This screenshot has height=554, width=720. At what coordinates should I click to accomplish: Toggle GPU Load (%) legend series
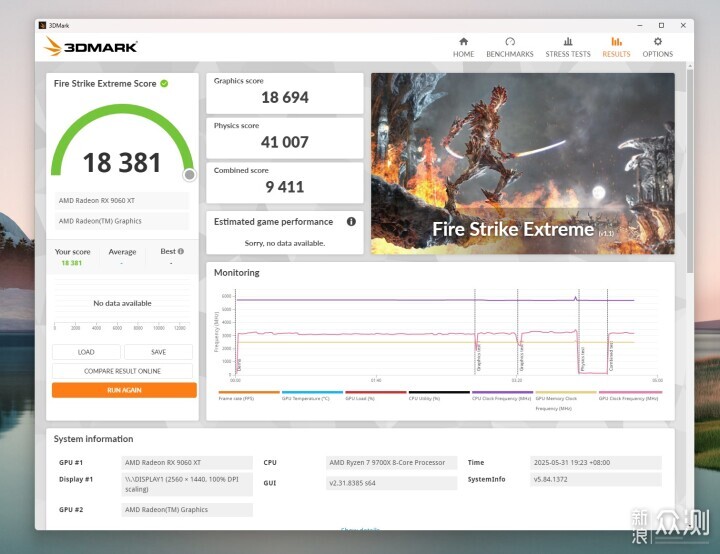(376, 396)
